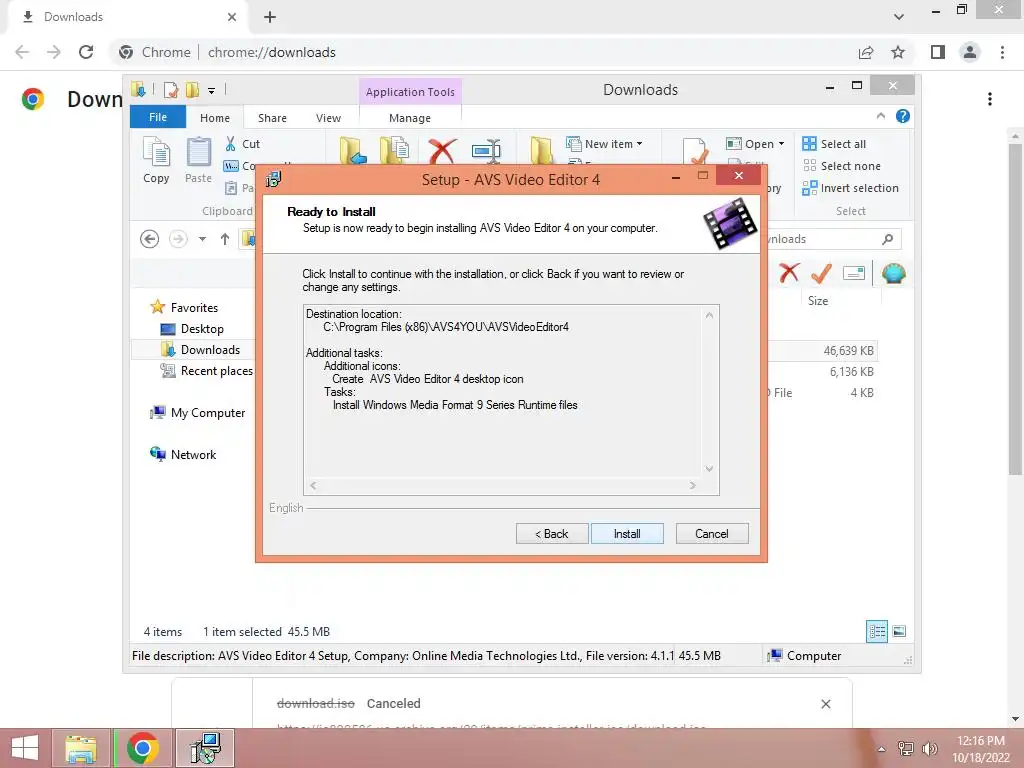This screenshot has width=1024, height=768.
Task: Cancel the AVS Video Editor setup
Action: pyautogui.click(x=712, y=534)
